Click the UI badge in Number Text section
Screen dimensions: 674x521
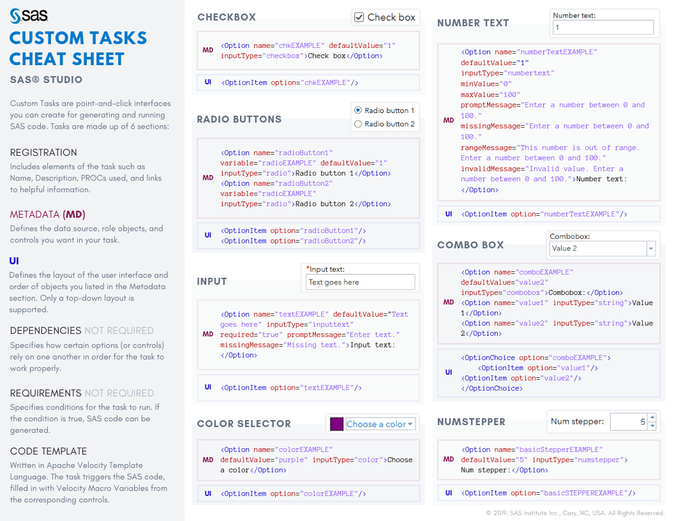click(449, 214)
